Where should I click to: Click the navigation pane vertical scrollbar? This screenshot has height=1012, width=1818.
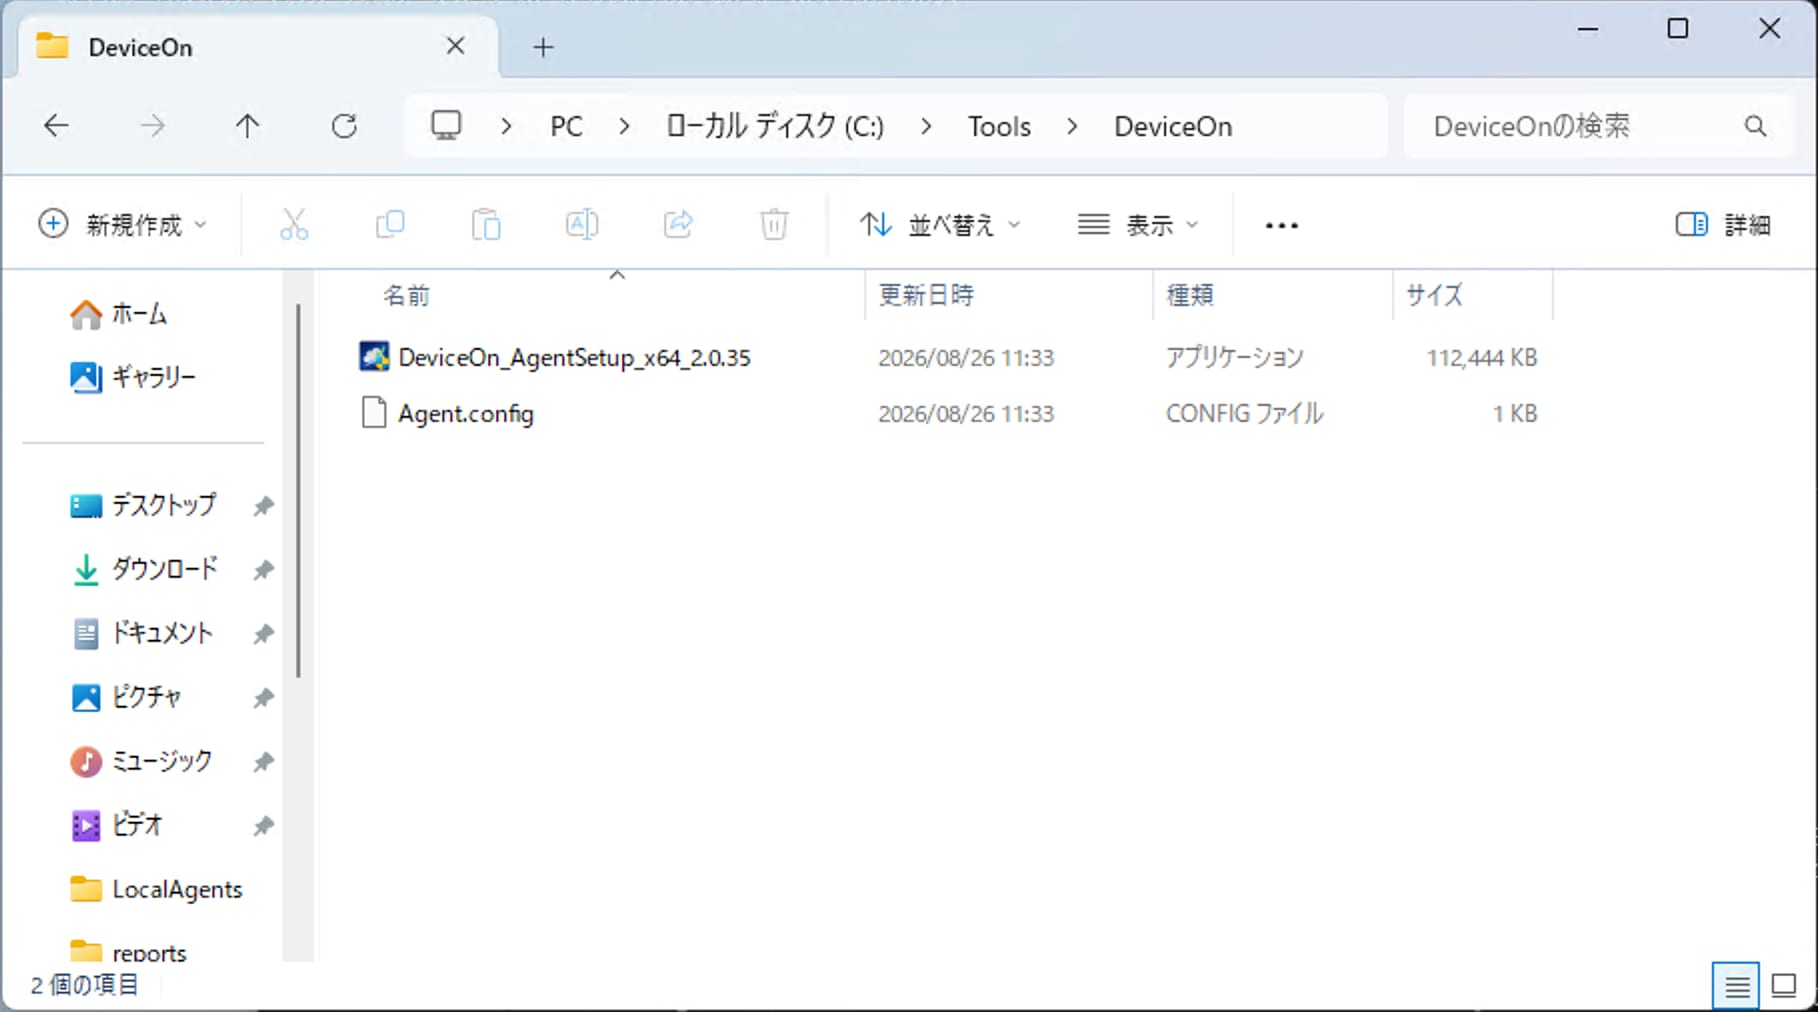coord(298,490)
